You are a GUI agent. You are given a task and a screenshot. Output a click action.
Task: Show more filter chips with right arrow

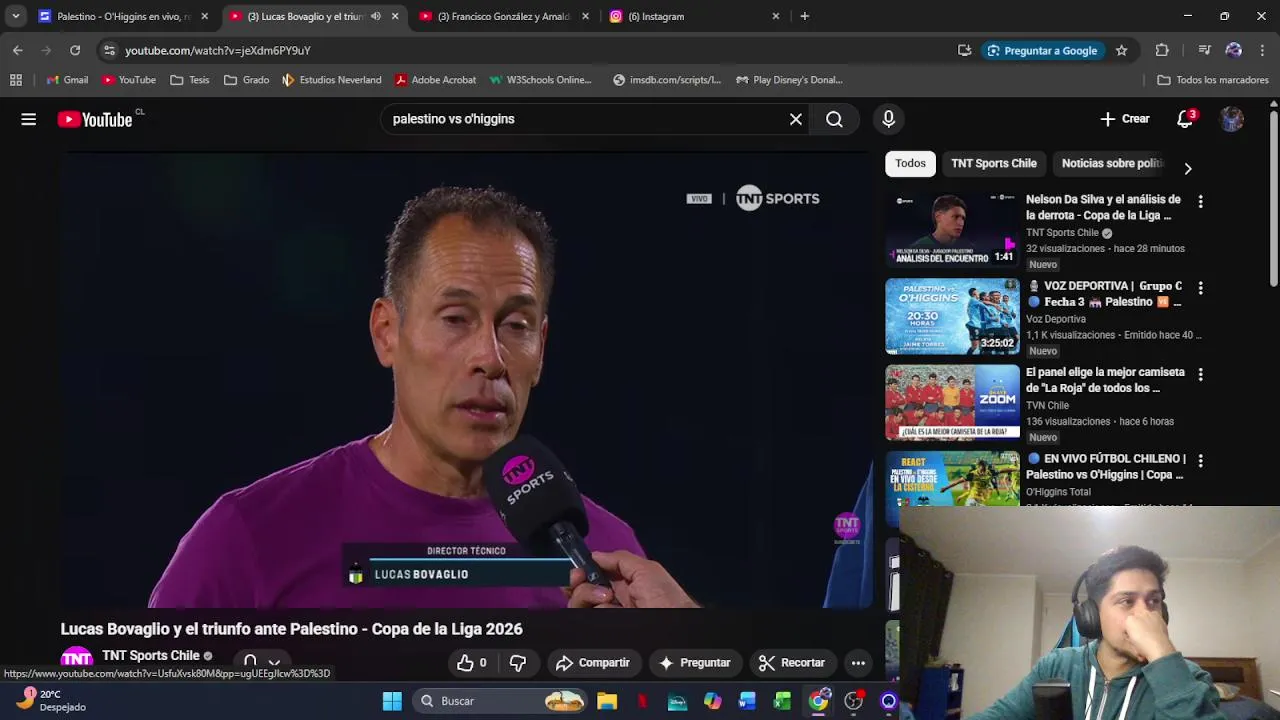click(x=1187, y=168)
